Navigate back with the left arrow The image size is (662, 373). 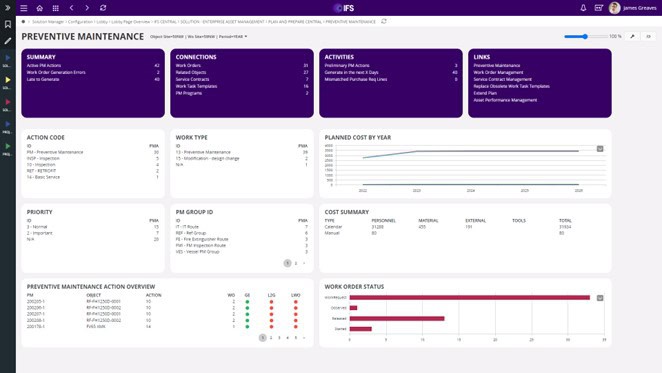[x=71, y=8]
